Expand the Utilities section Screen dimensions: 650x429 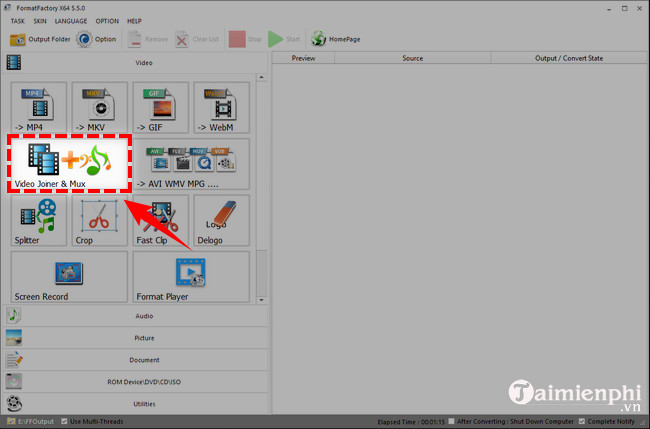point(136,404)
